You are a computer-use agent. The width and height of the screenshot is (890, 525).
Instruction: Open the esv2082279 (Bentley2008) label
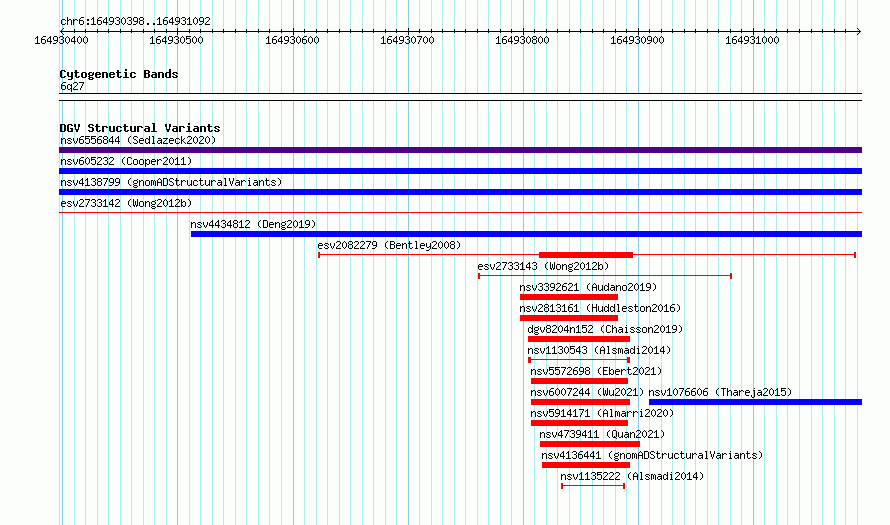click(389, 245)
